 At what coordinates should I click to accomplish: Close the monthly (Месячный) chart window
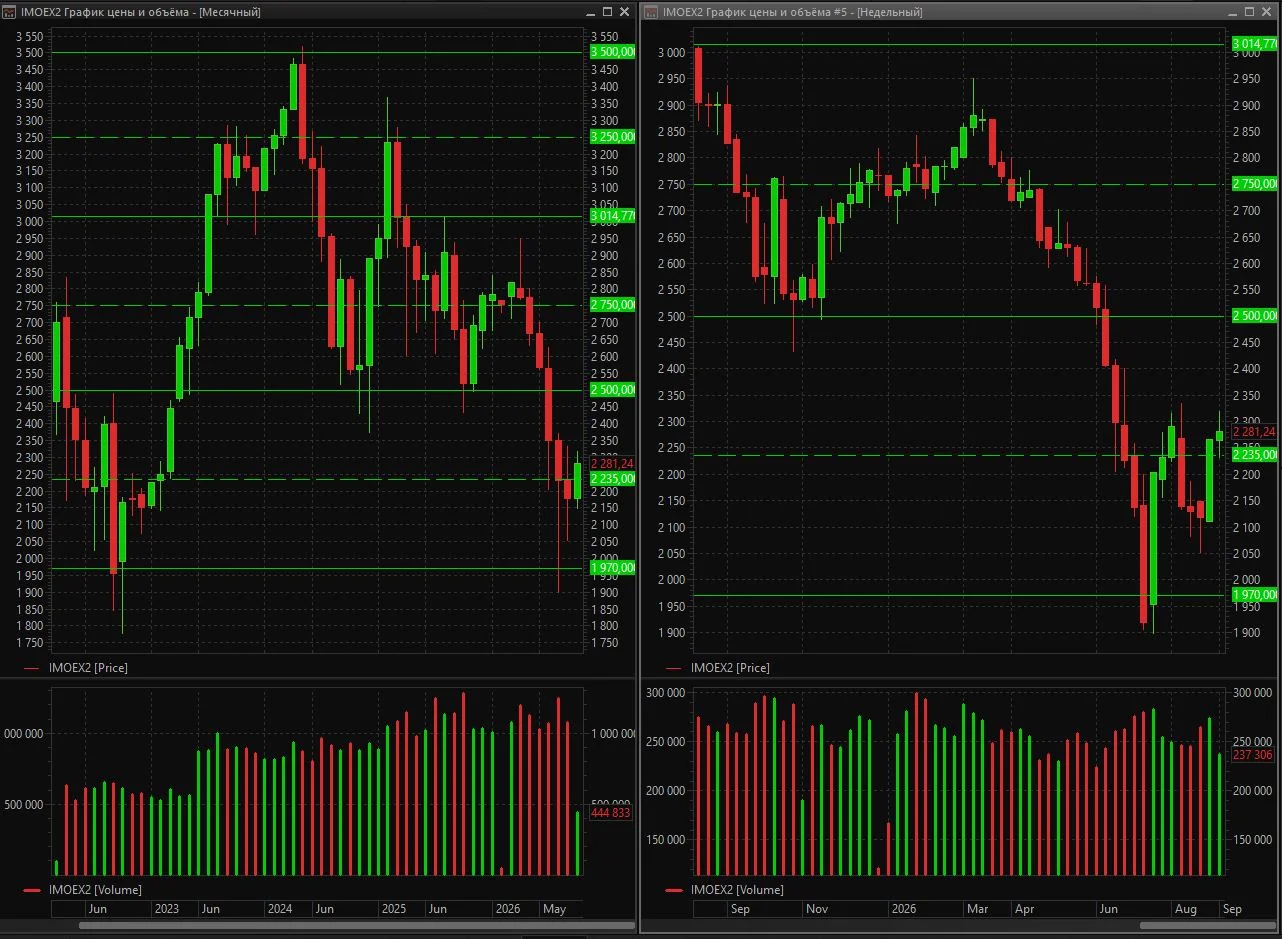click(x=626, y=12)
